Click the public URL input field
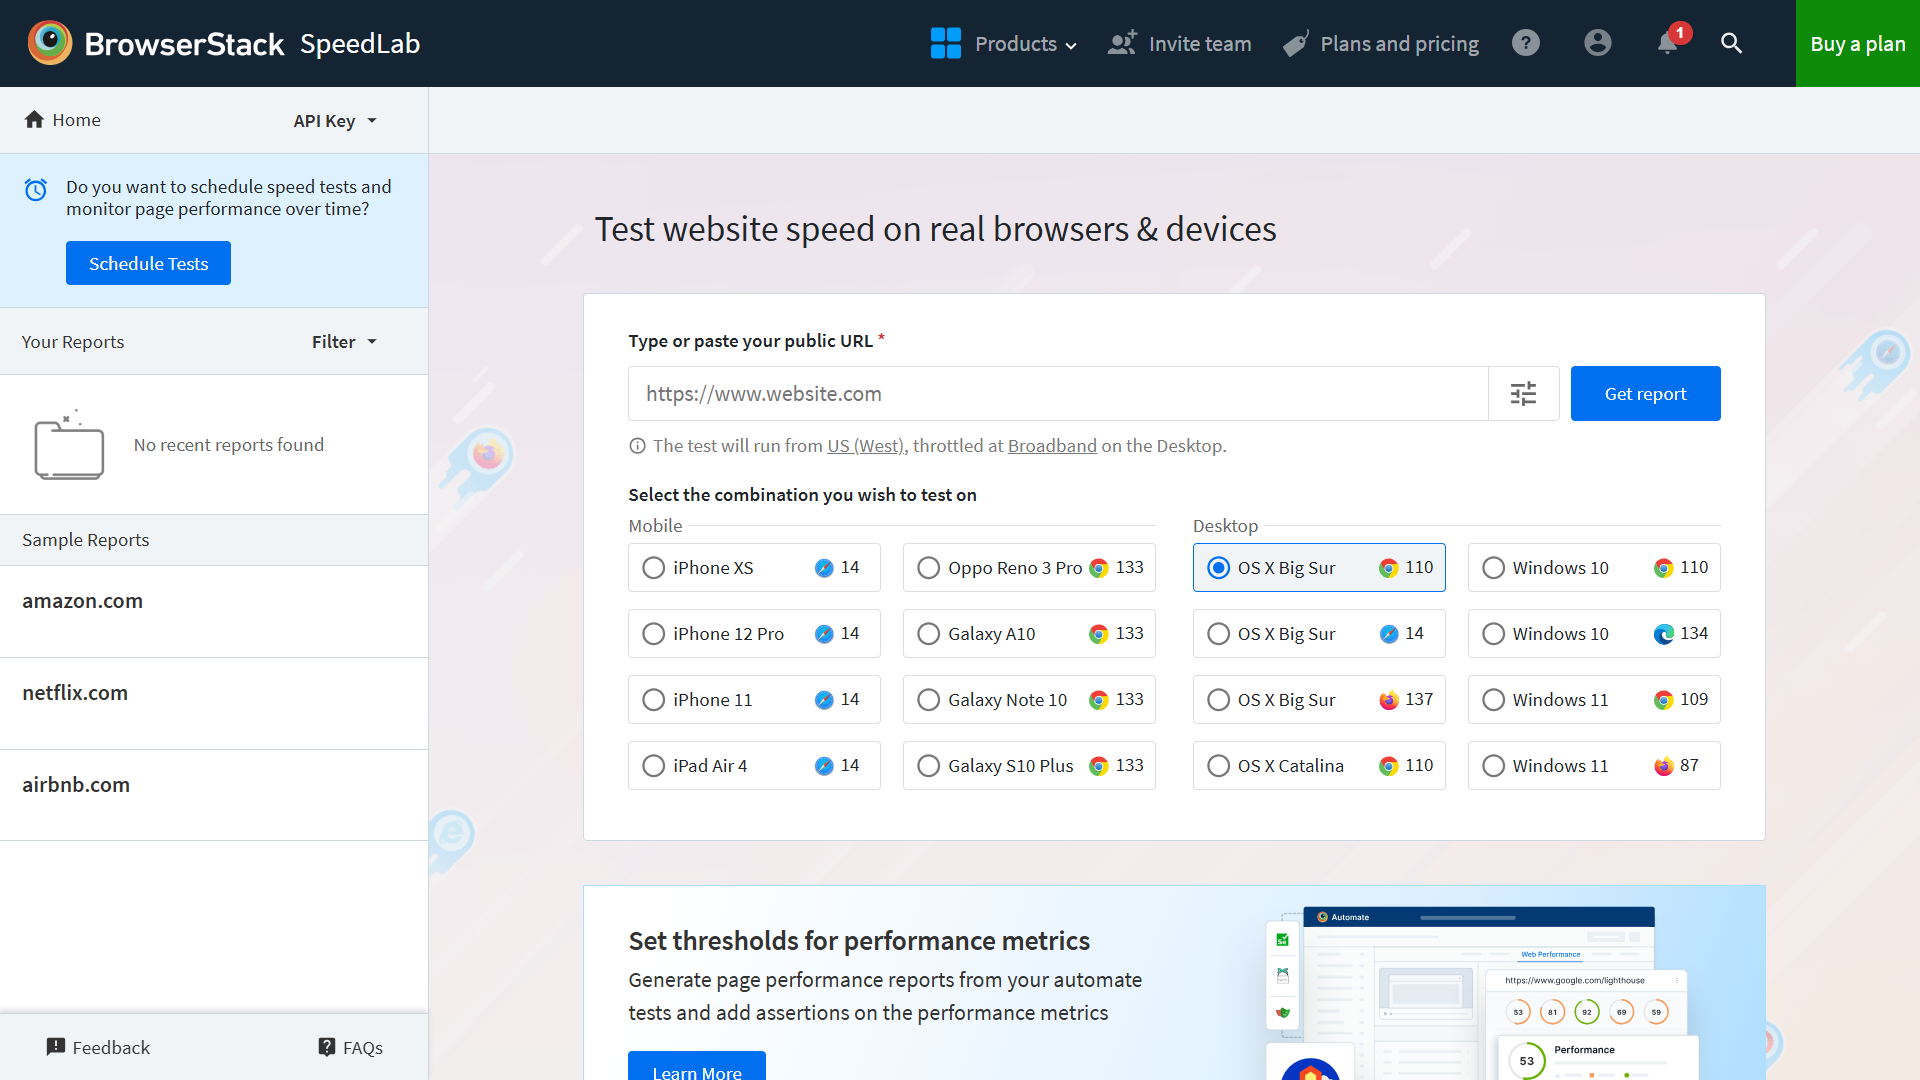 point(1058,394)
